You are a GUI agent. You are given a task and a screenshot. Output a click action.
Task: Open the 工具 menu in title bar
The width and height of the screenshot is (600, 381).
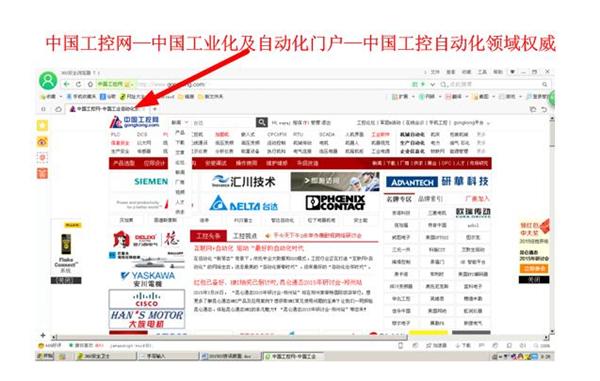[x=482, y=72]
